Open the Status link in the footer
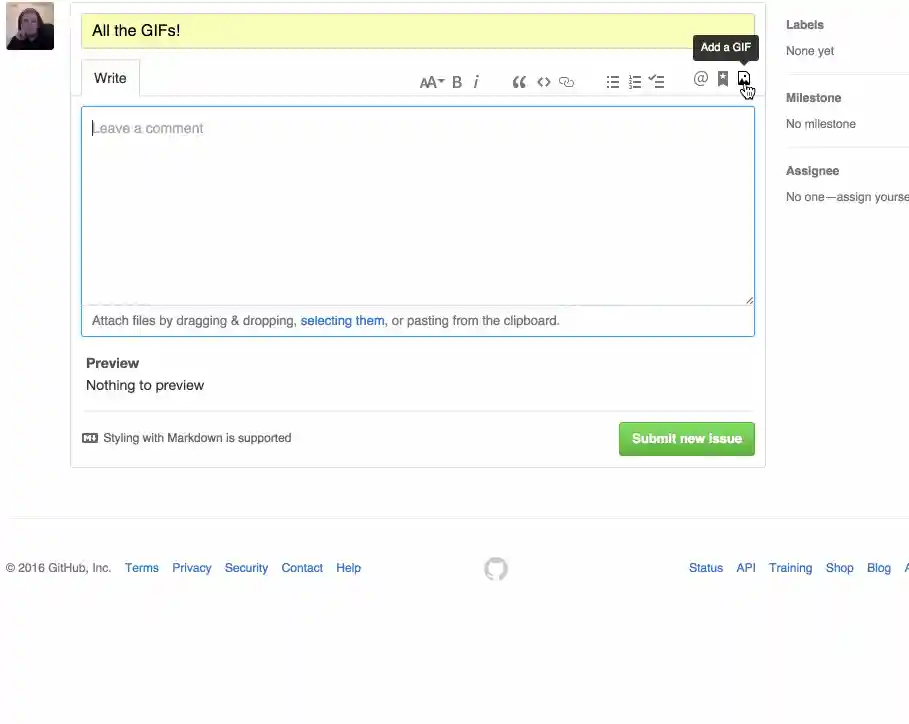Image resolution: width=909 pixels, height=724 pixels. (705, 567)
